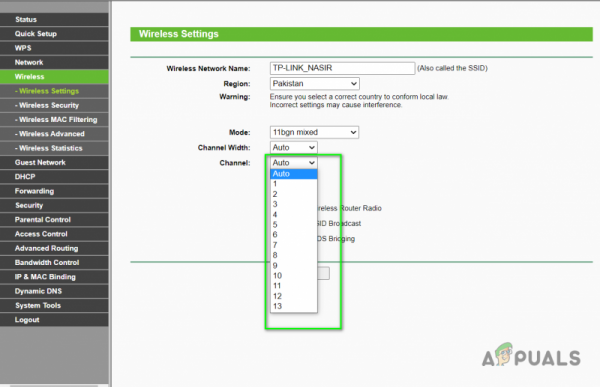Image resolution: width=600 pixels, height=387 pixels.
Task: Select channel 1 in list
Action: click(x=293, y=184)
